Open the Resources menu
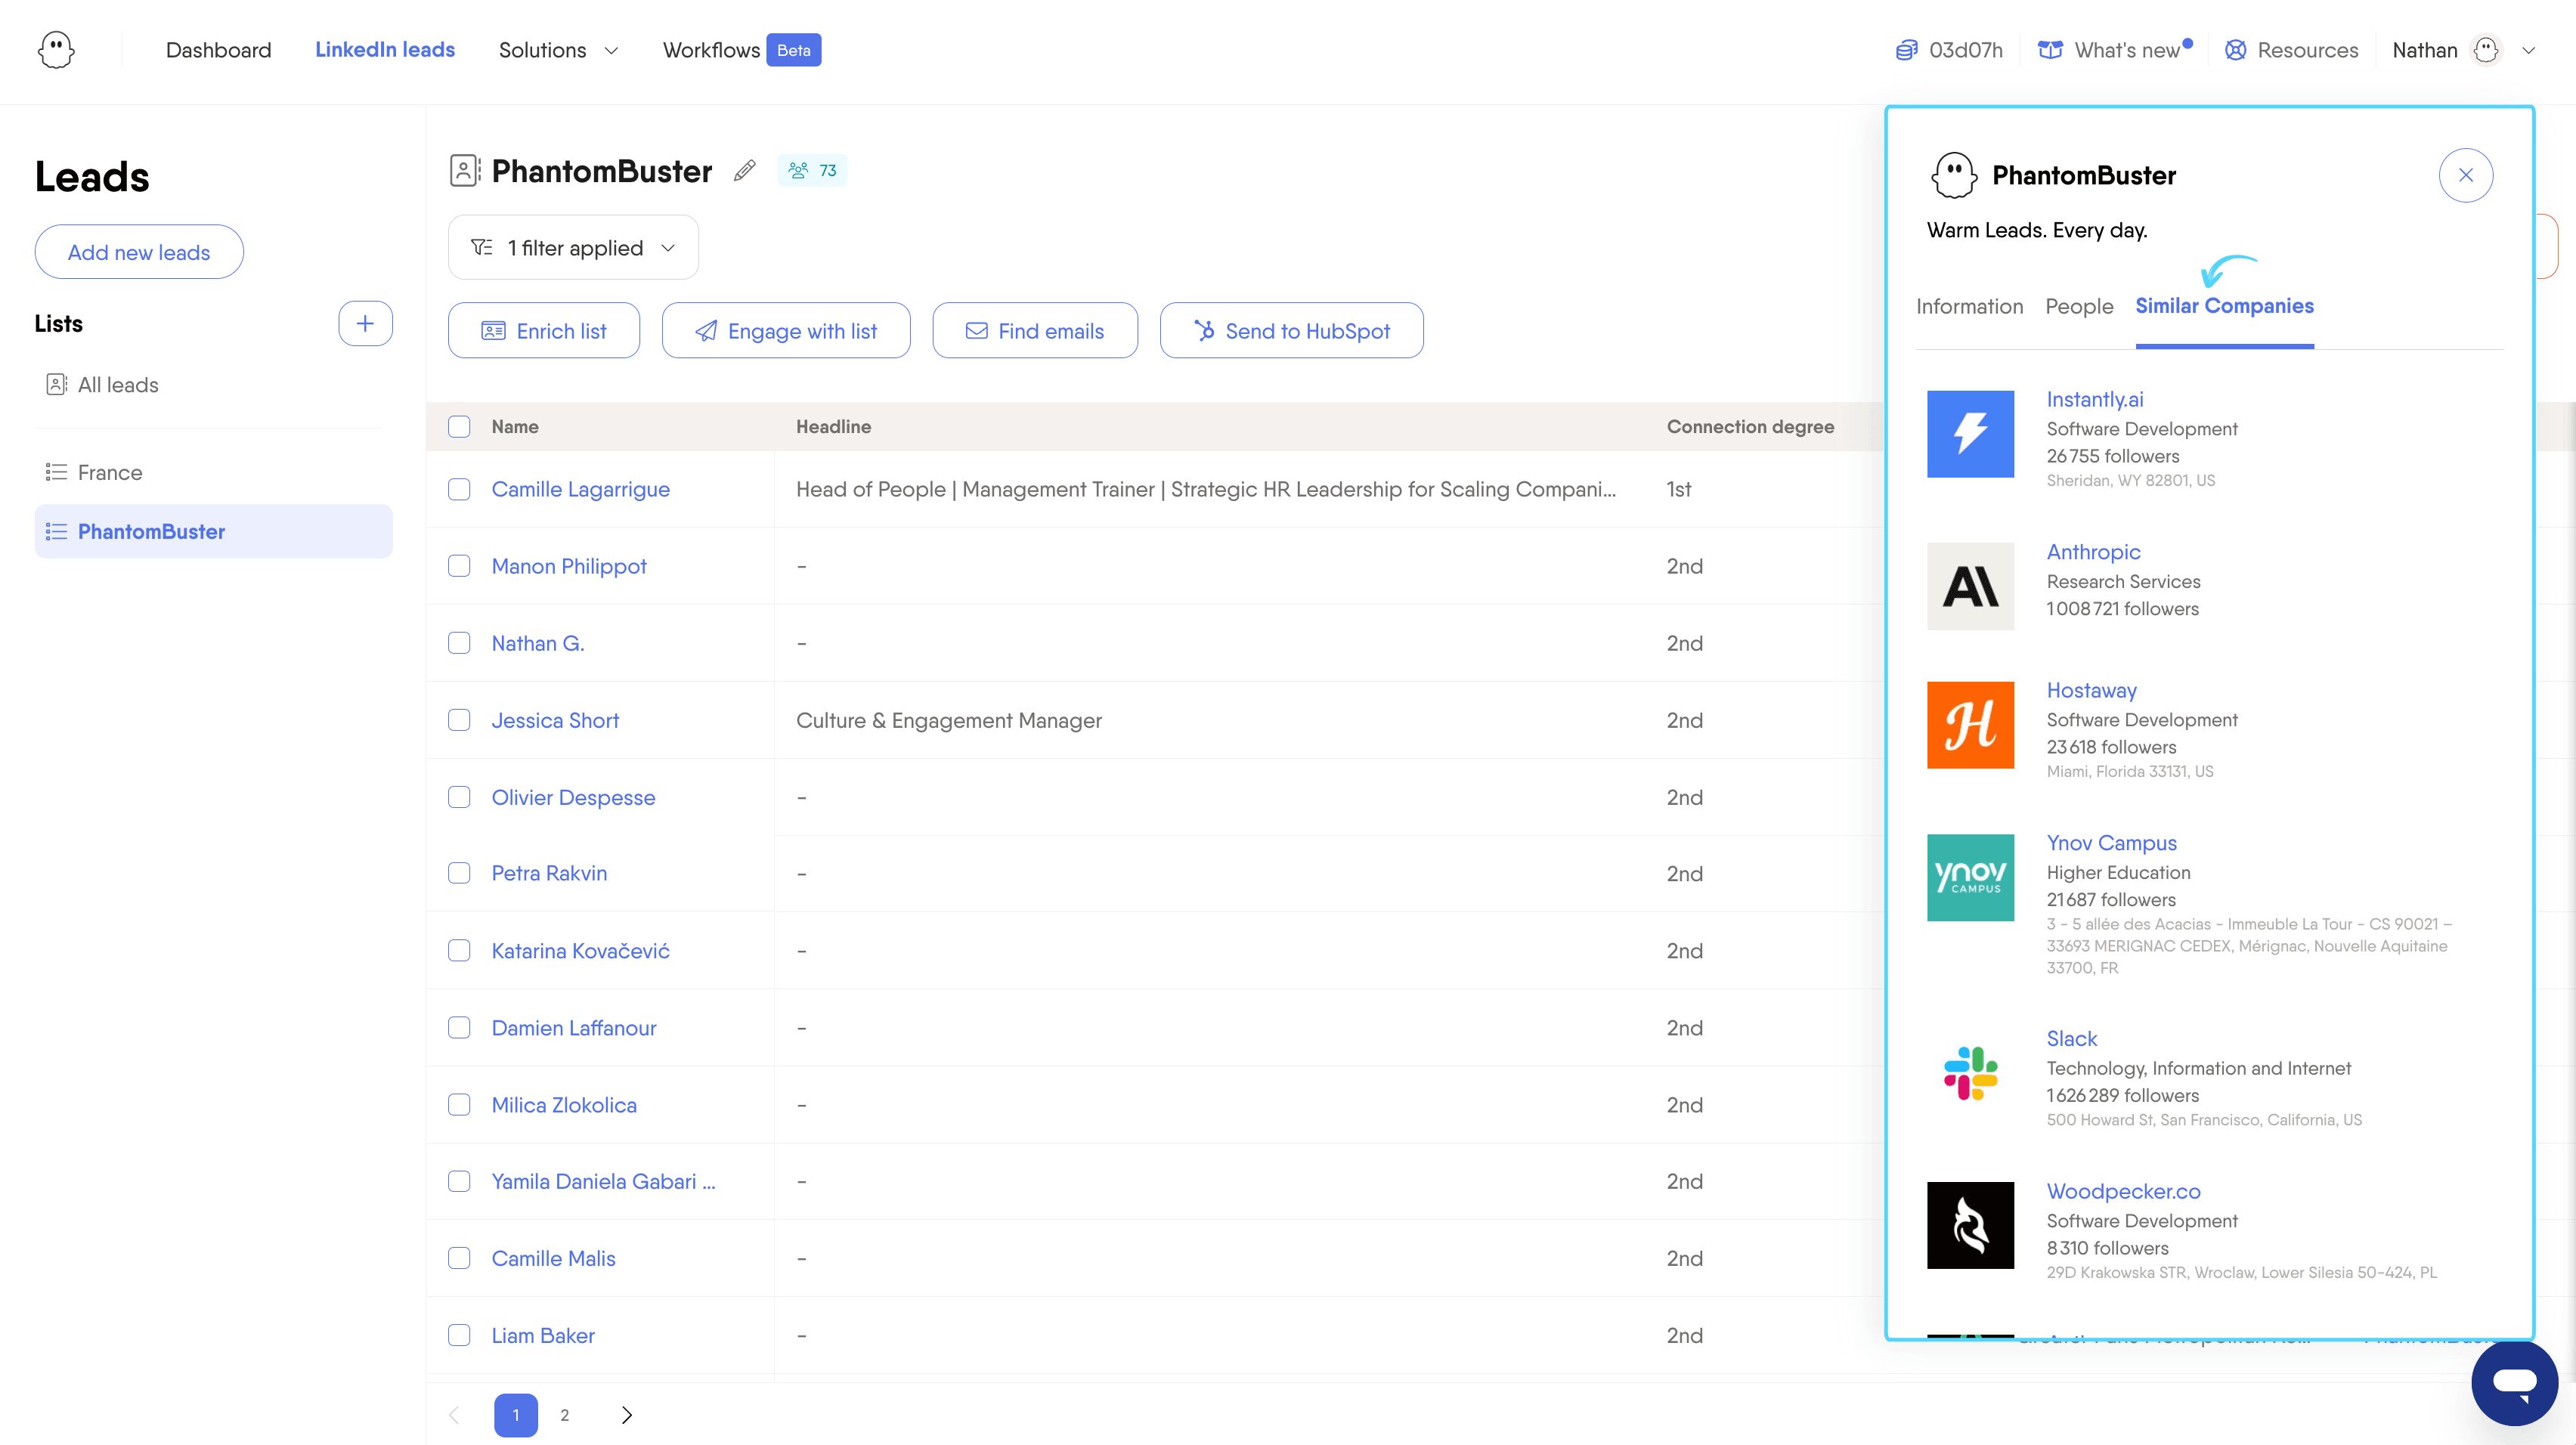 pos(2291,50)
